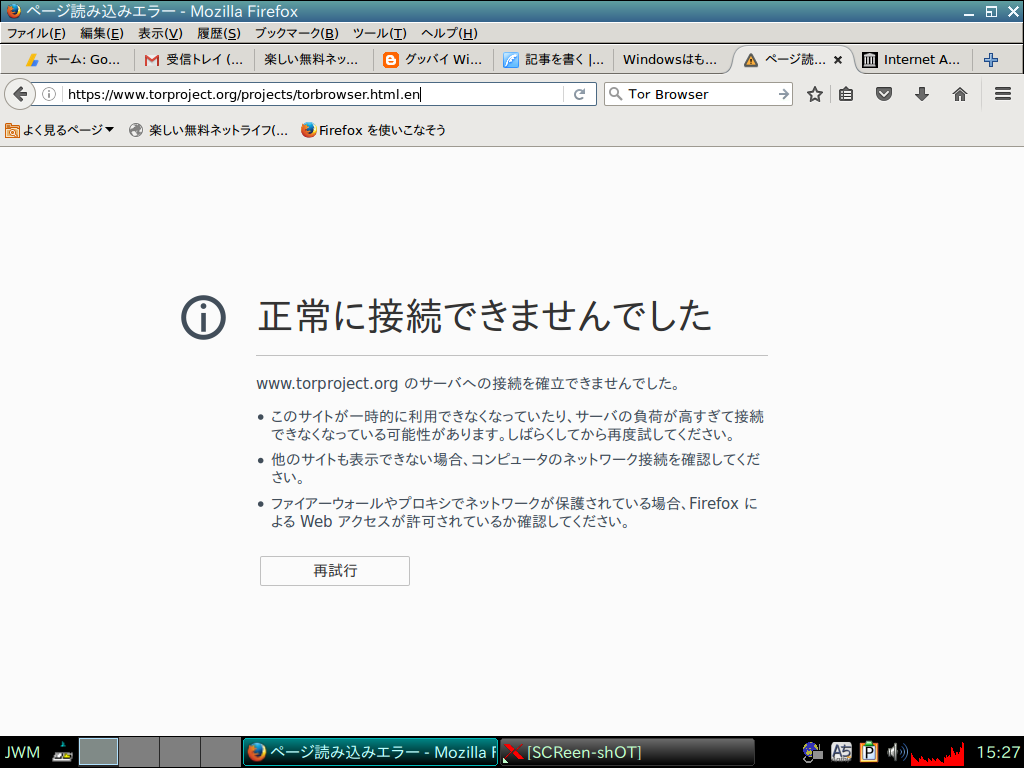Click the search magnifier icon
Viewport: 1024px width, 768px height.
(x=615, y=94)
